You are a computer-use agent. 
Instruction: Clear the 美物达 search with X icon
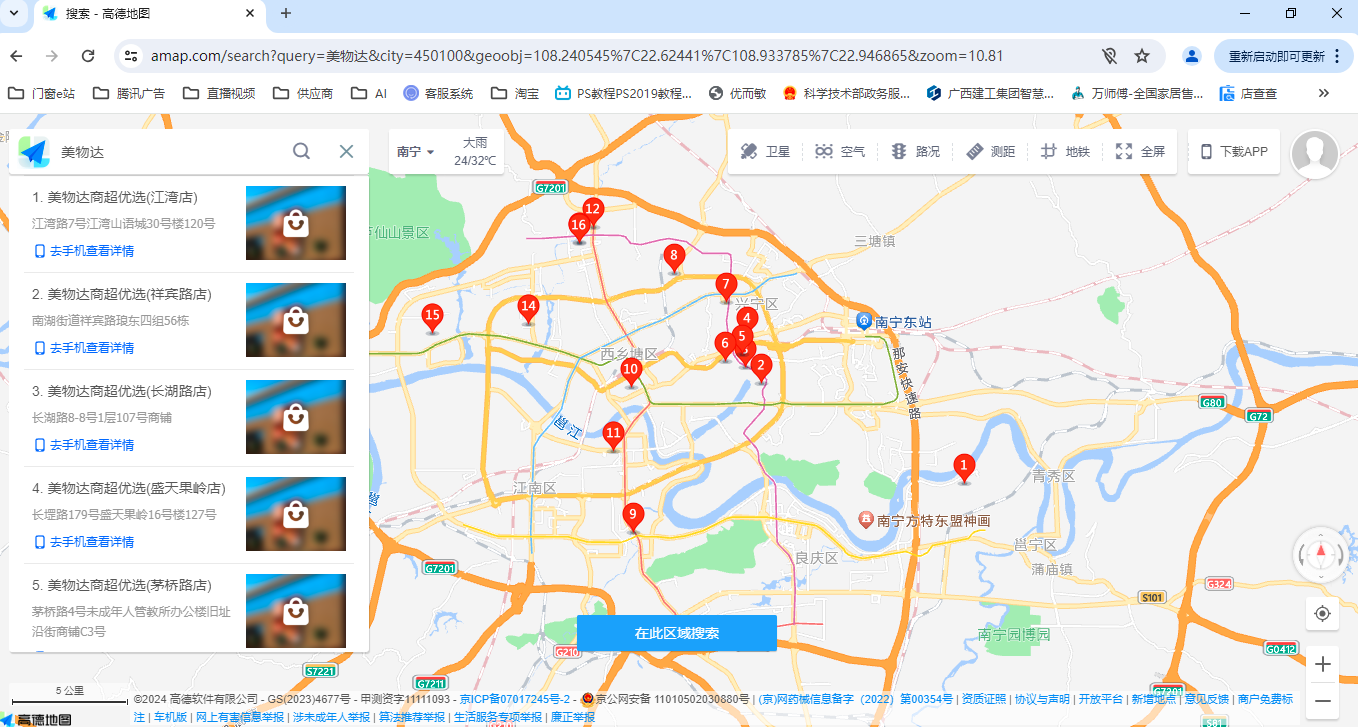tap(346, 151)
